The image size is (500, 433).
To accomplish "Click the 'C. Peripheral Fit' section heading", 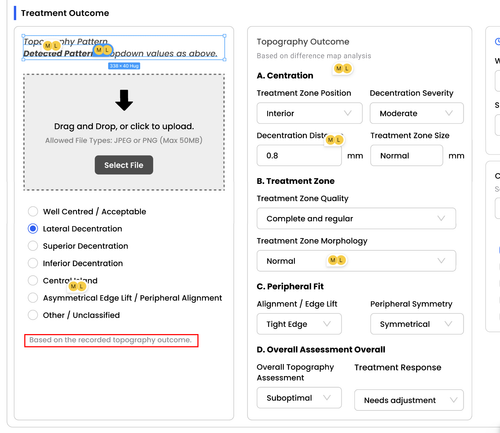I will click(290, 286).
